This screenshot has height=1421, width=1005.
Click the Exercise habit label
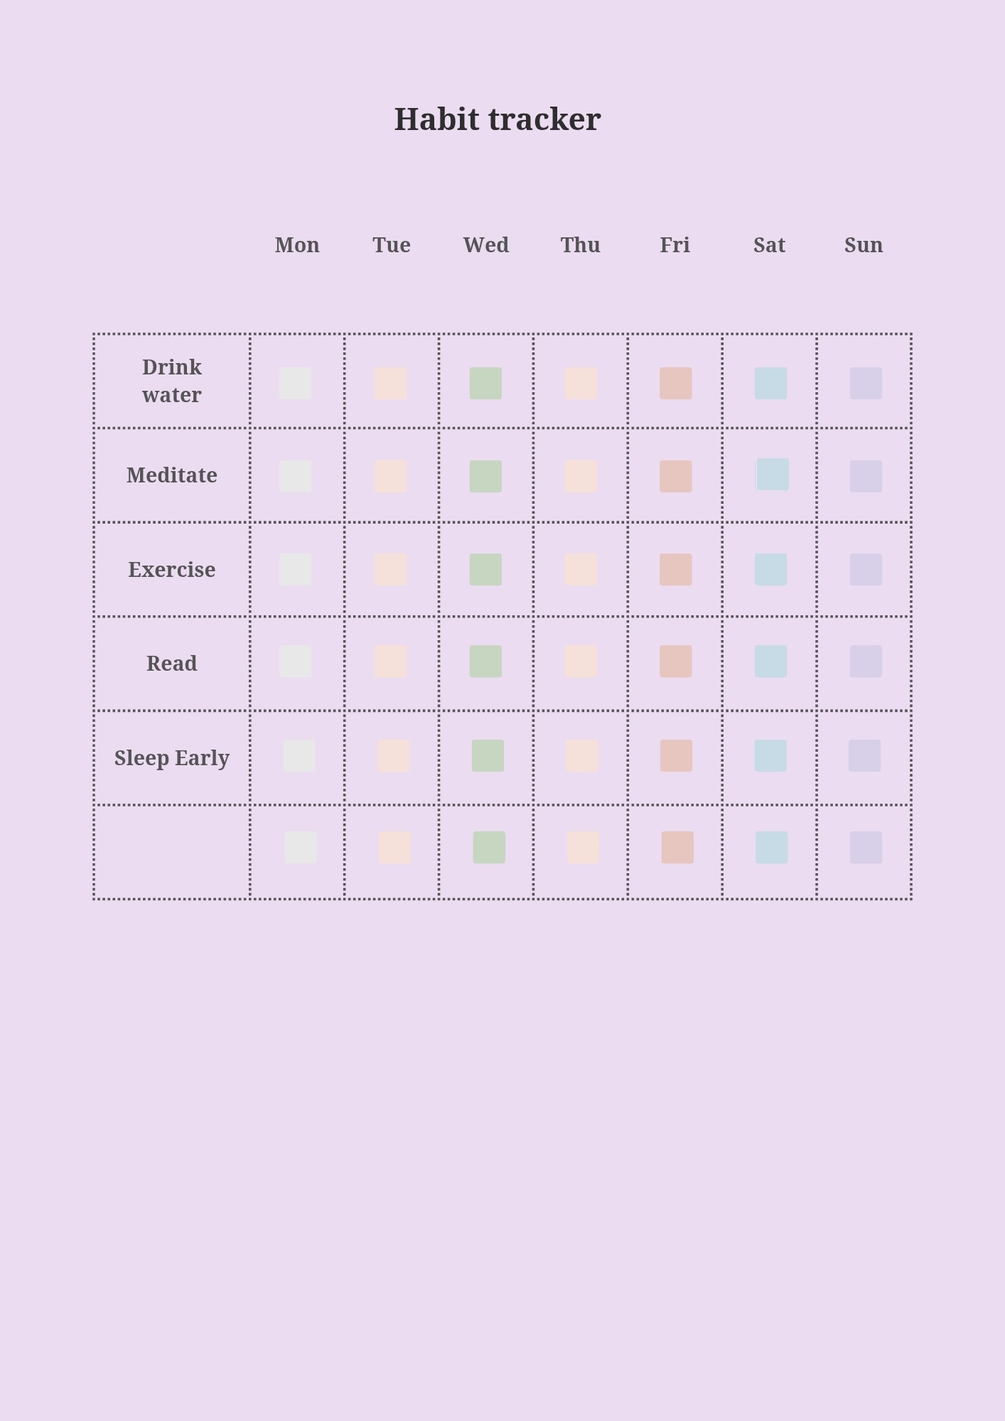pos(172,569)
